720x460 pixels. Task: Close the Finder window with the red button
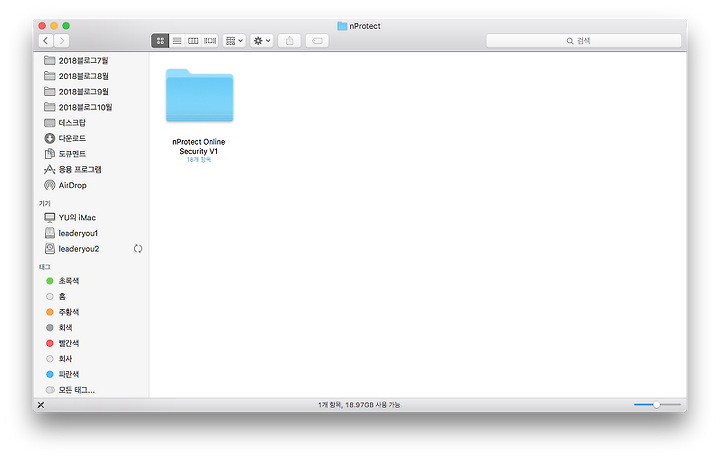pos(42,26)
